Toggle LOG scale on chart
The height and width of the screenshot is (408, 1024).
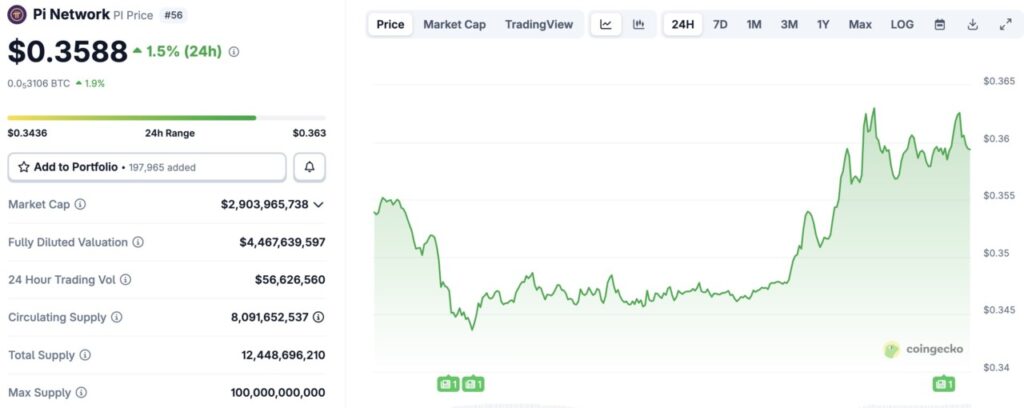tap(902, 24)
